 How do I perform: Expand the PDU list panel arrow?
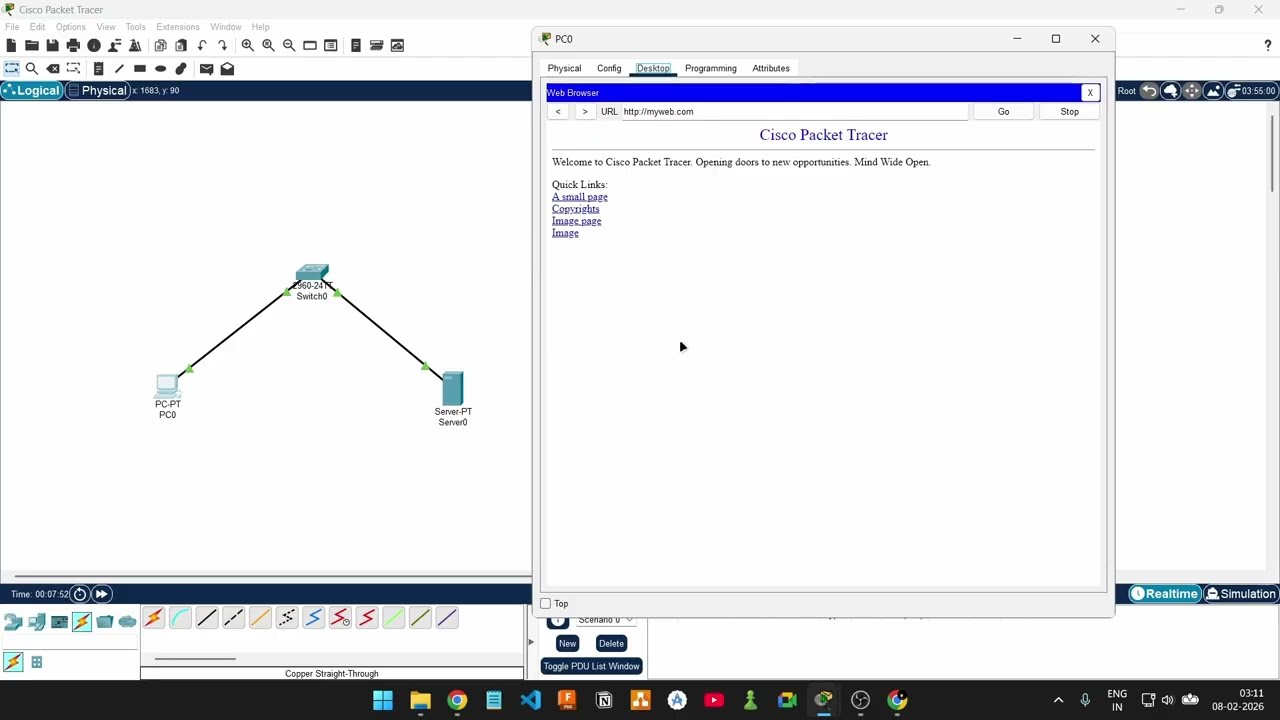pyautogui.click(x=531, y=642)
